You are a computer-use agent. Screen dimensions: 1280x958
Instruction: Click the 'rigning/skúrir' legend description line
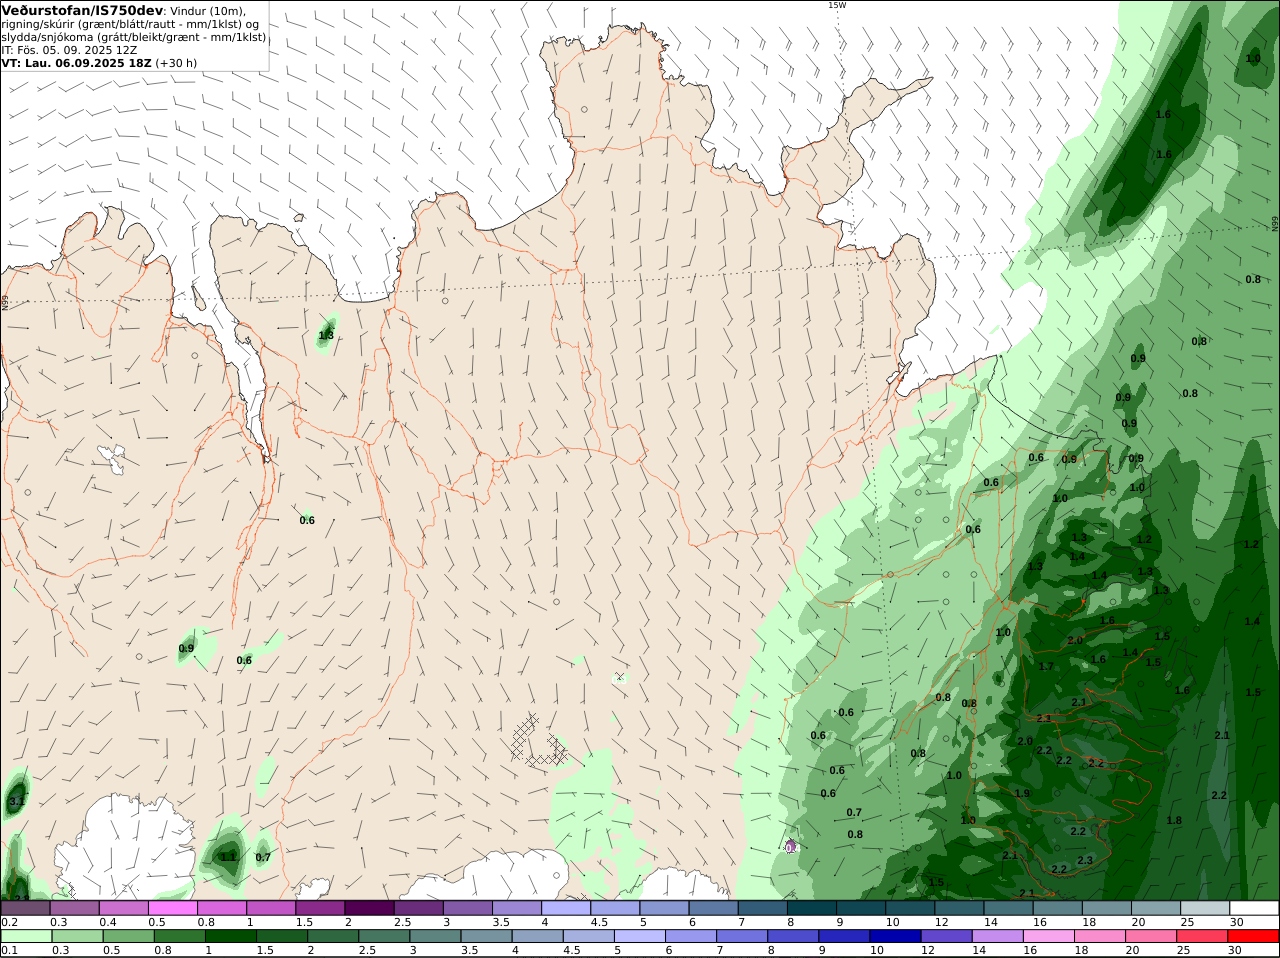[x=129, y=24]
